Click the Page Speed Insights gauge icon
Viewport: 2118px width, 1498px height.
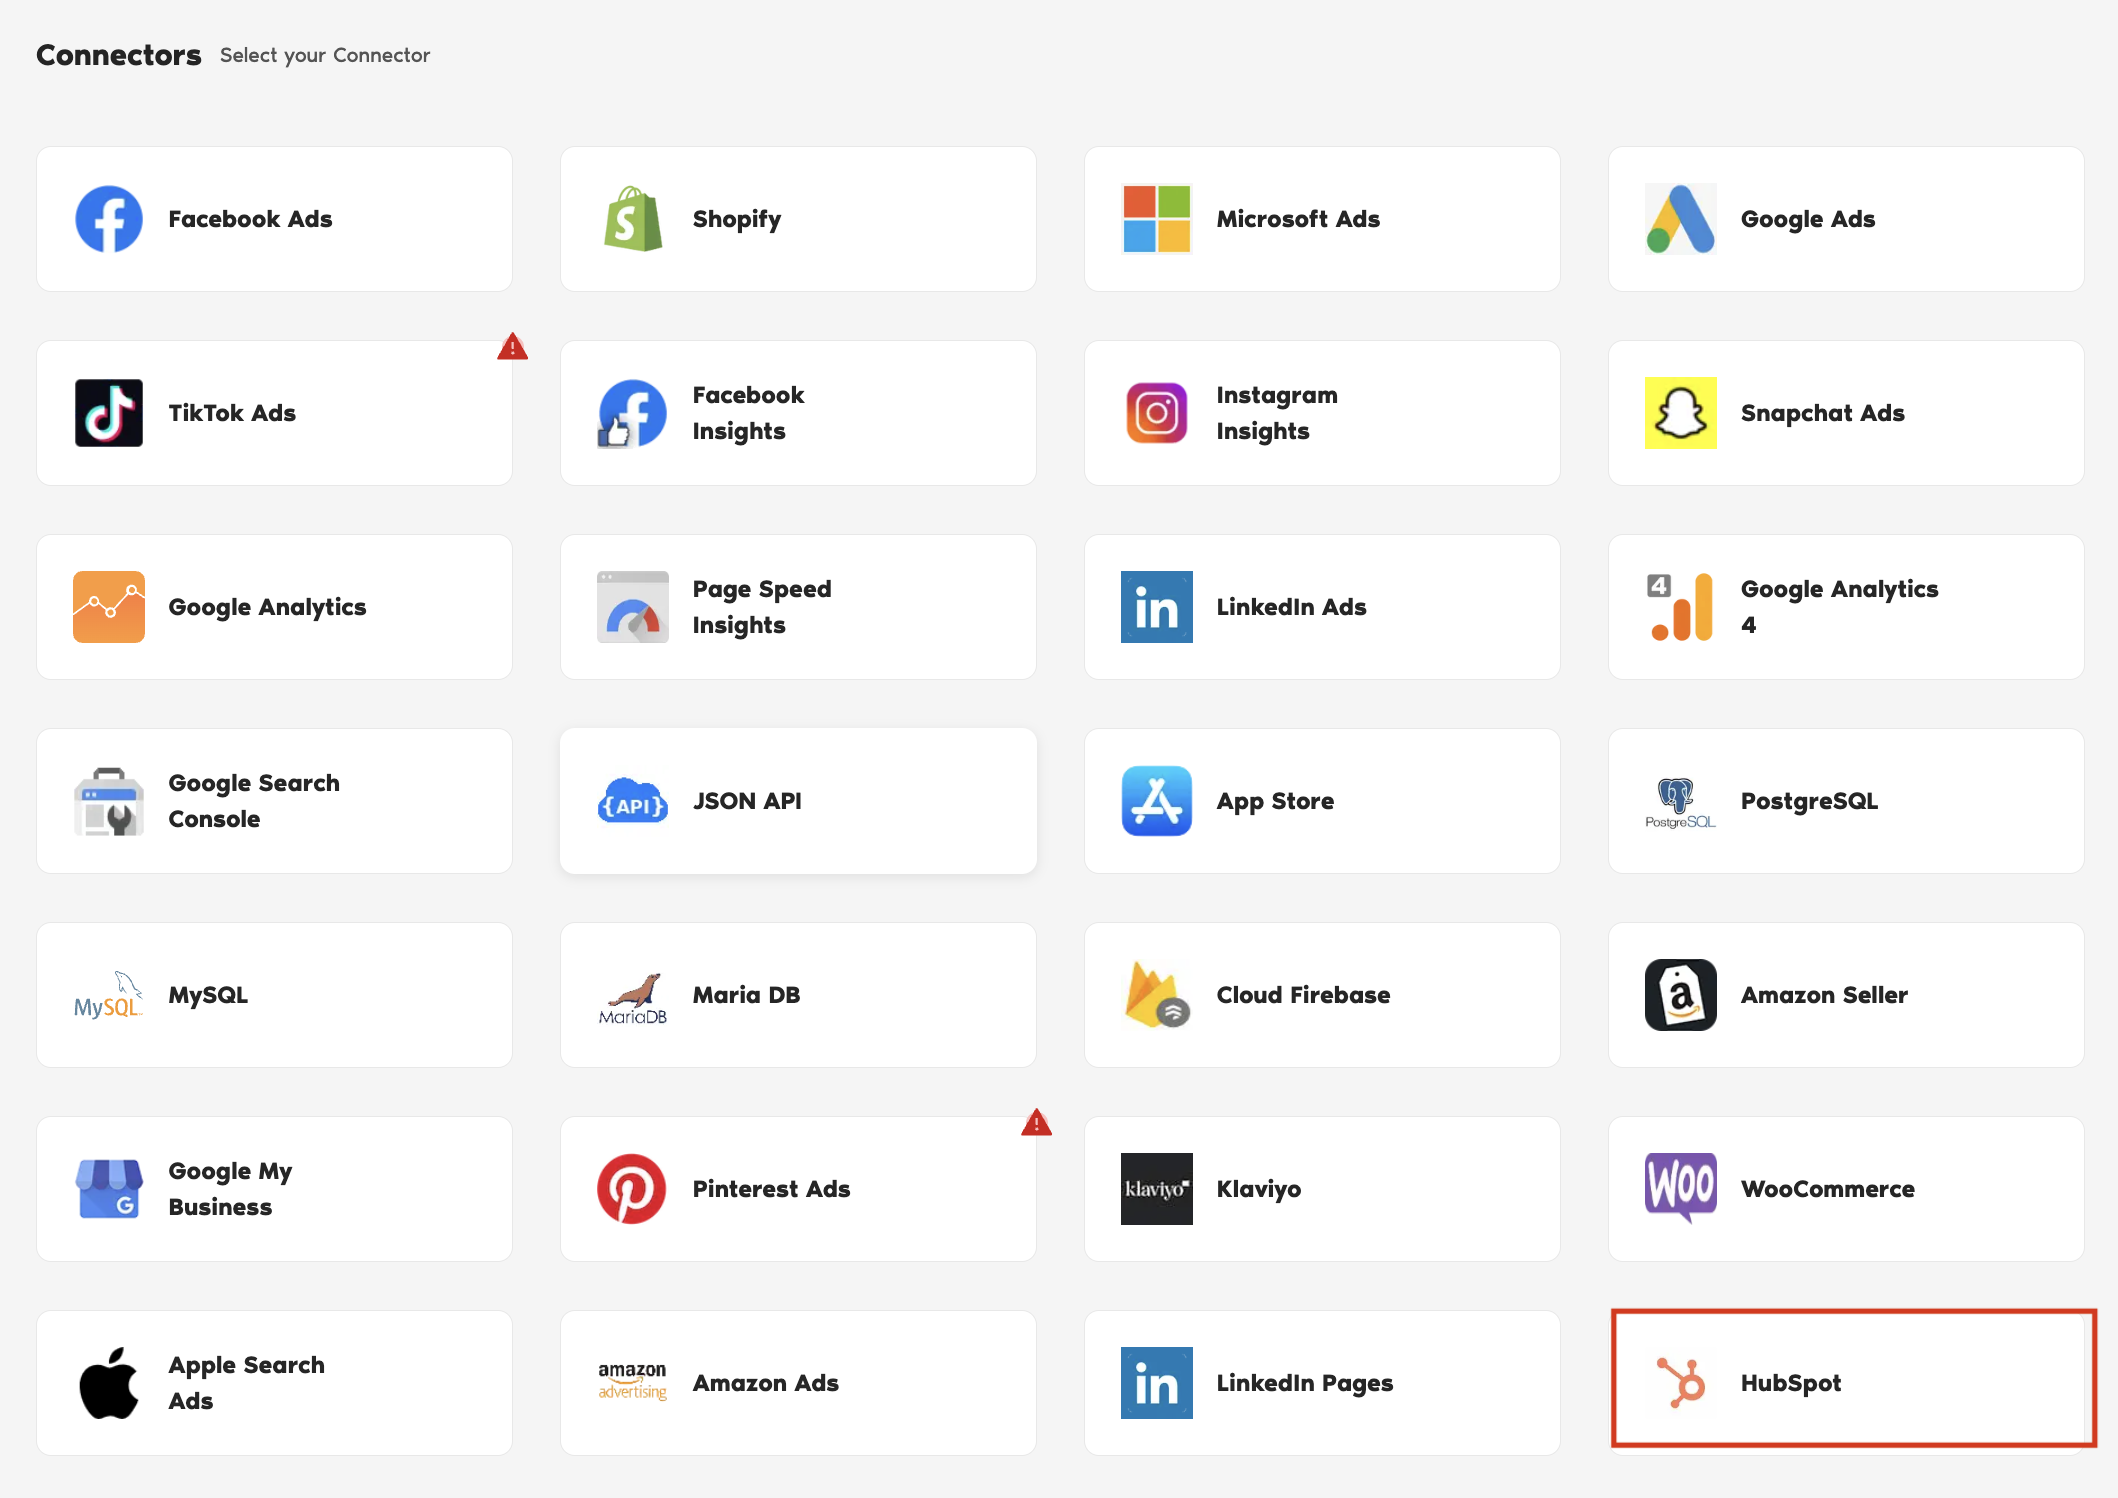(x=633, y=607)
